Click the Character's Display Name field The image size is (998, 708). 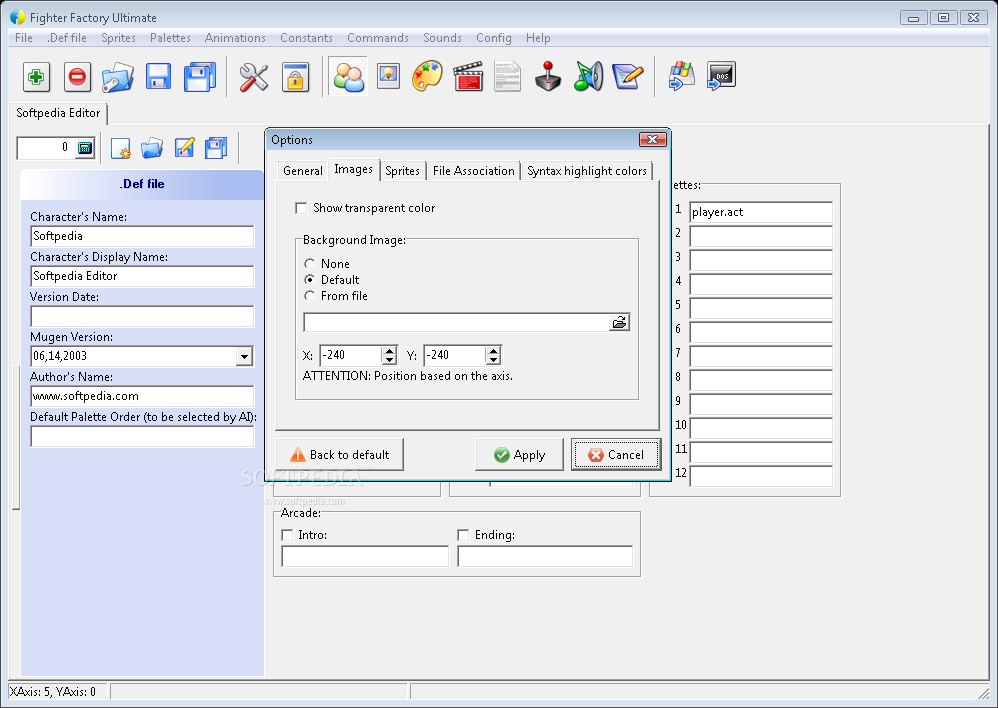[142, 276]
